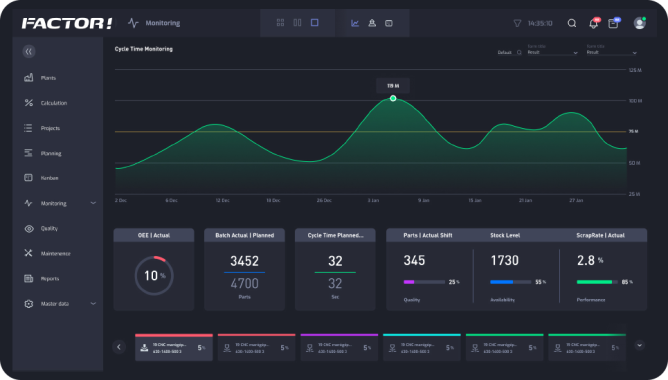This screenshot has height=380, width=668.
Task: Select the Batch Actual | Planned header
Action: tap(245, 235)
